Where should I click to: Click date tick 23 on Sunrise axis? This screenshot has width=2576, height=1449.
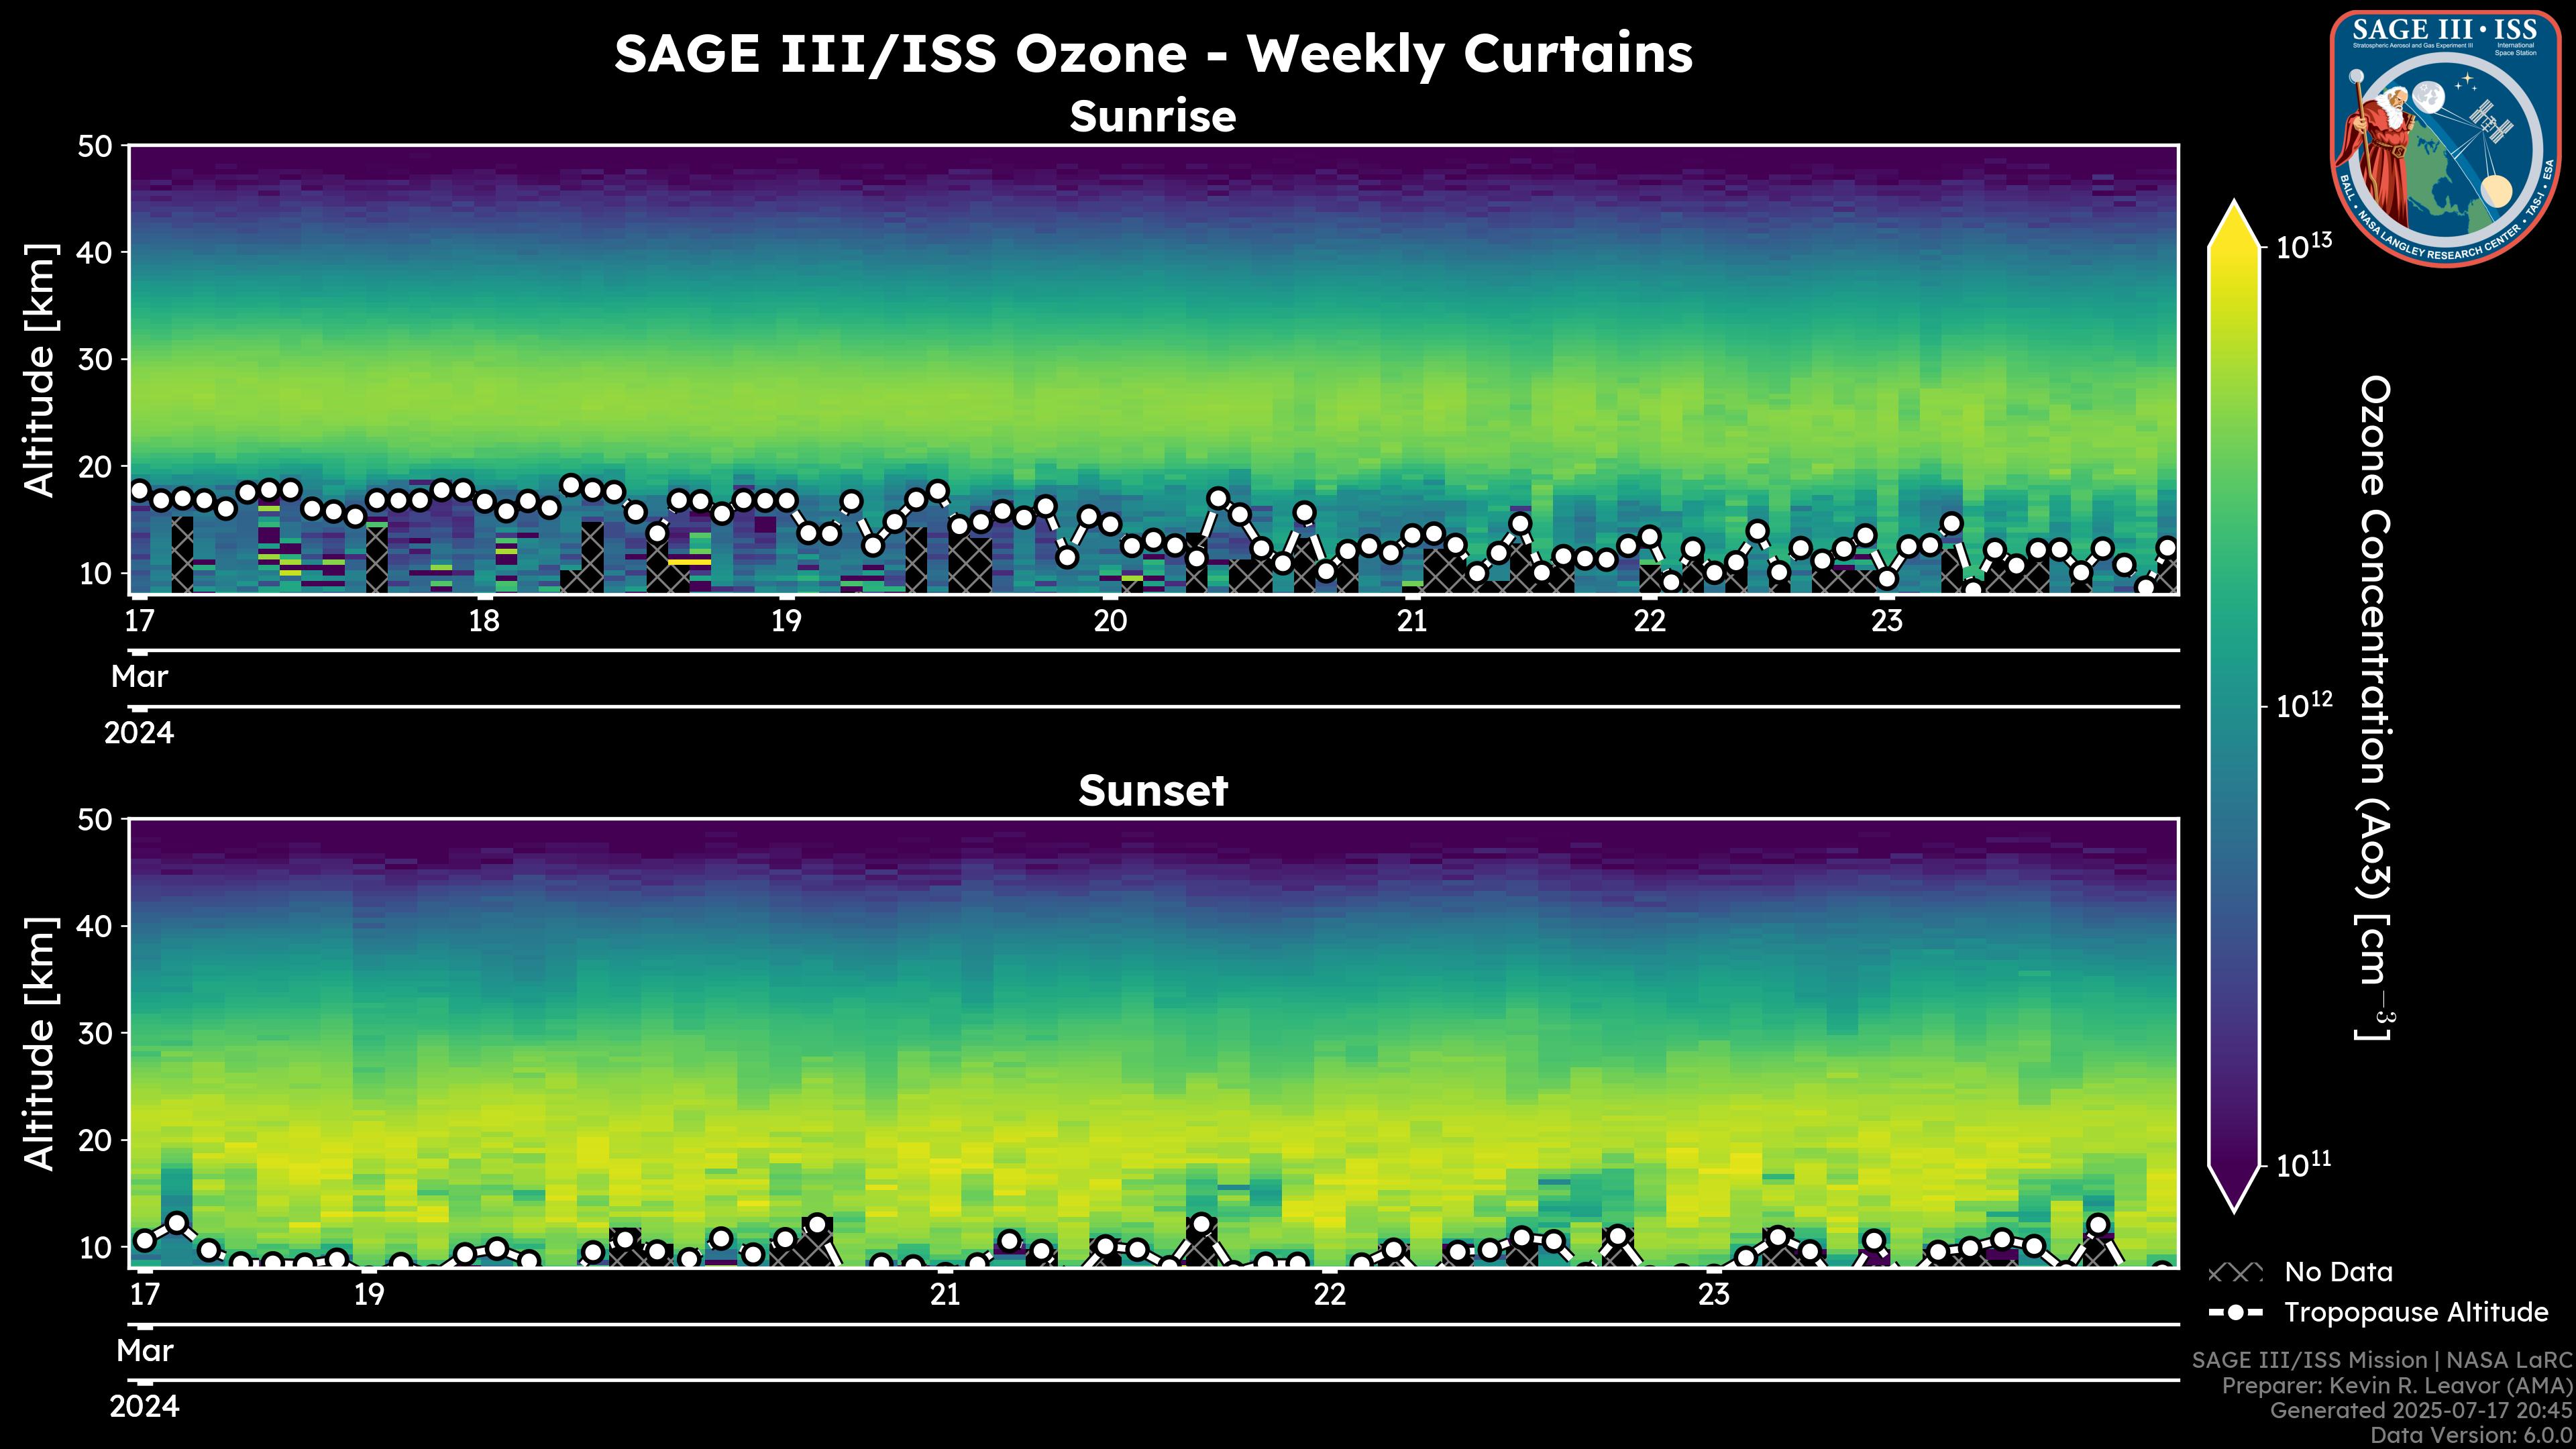point(1886,621)
